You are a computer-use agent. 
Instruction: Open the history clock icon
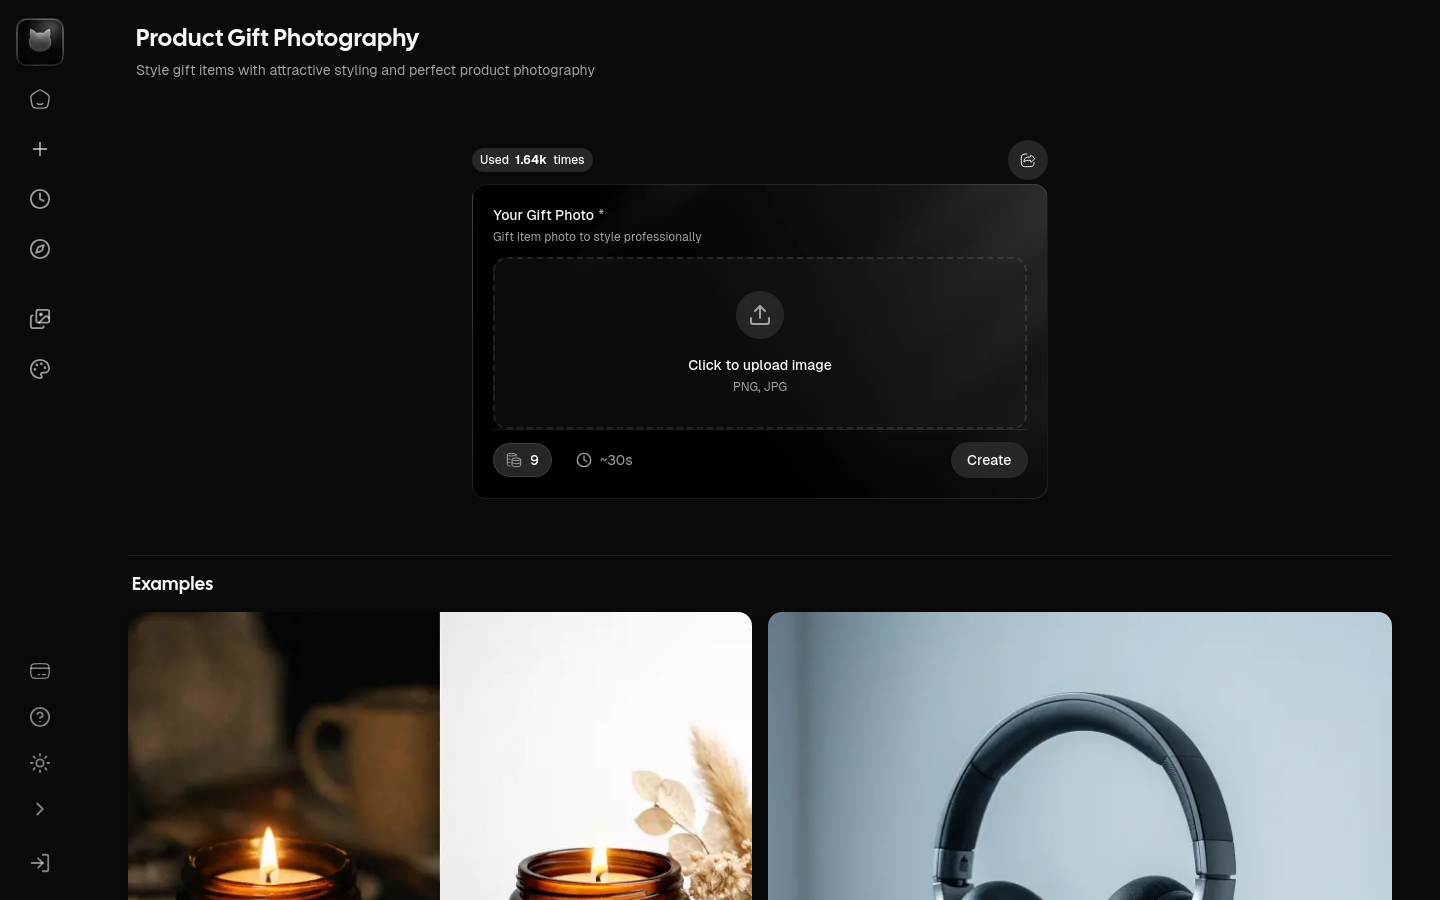(40, 199)
